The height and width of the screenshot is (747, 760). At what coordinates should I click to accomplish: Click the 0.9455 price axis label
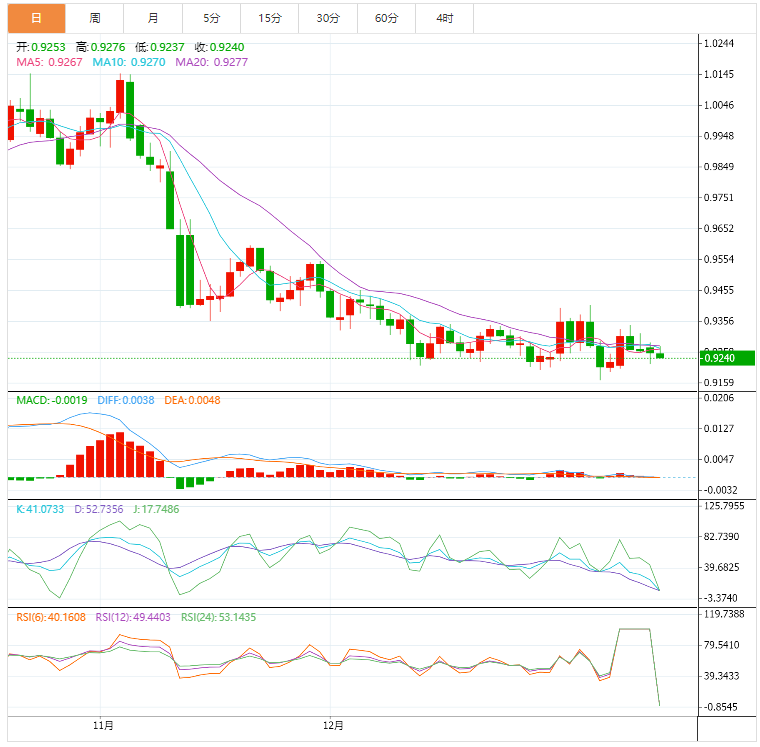(x=719, y=290)
